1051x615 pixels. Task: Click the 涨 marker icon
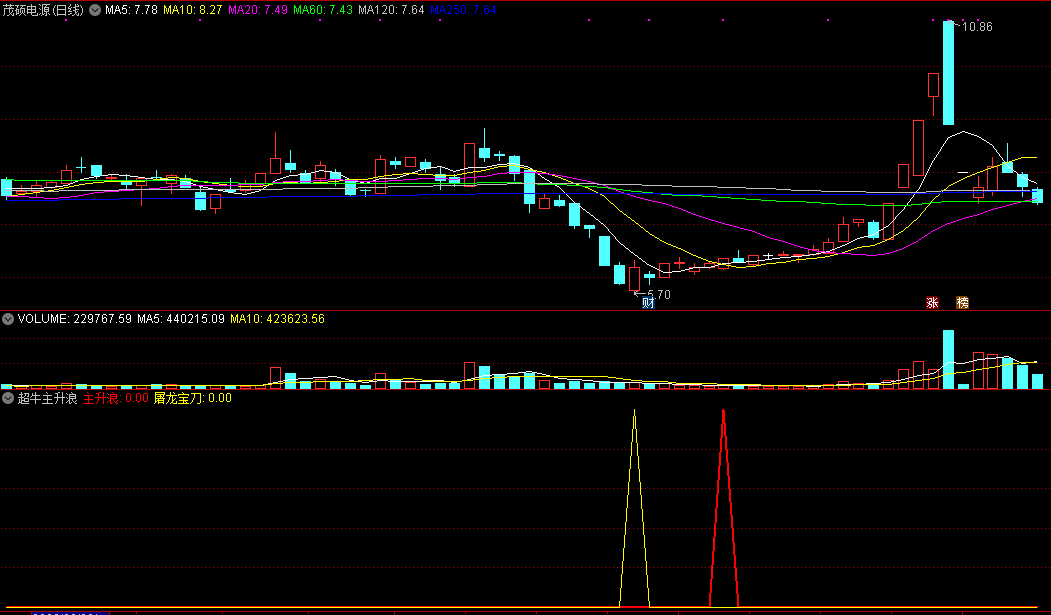pos(932,303)
